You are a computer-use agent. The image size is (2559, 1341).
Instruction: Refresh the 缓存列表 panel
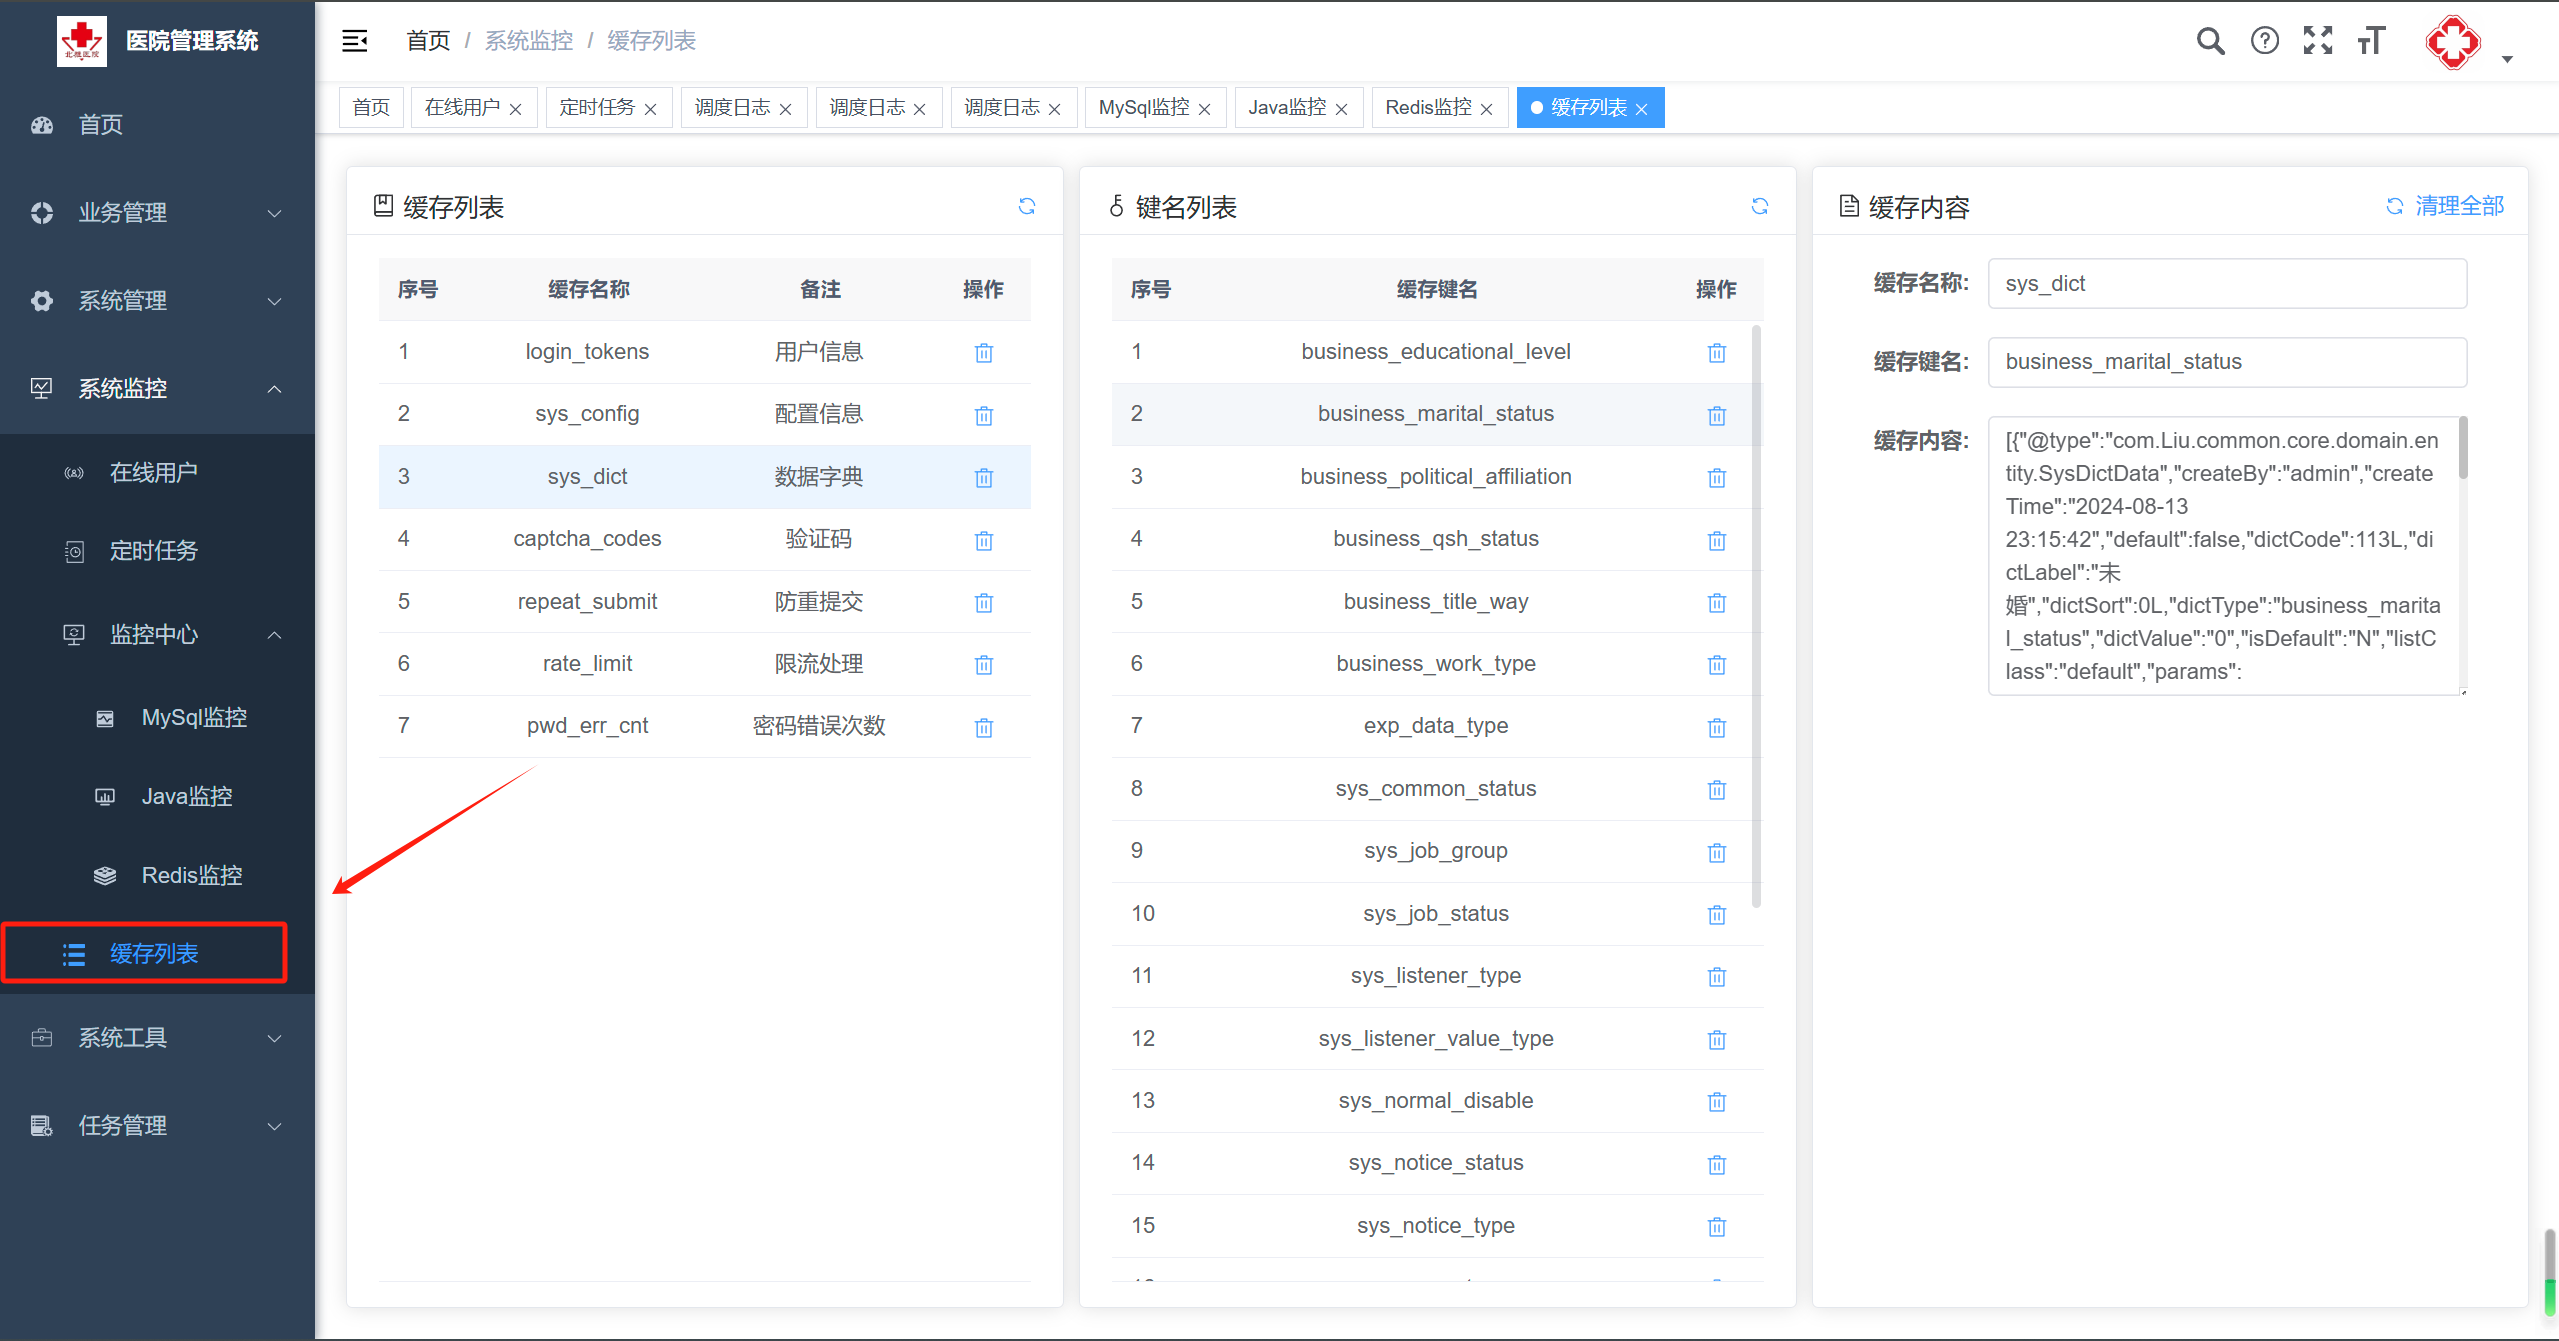pyautogui.click(x=1026, y=206)
